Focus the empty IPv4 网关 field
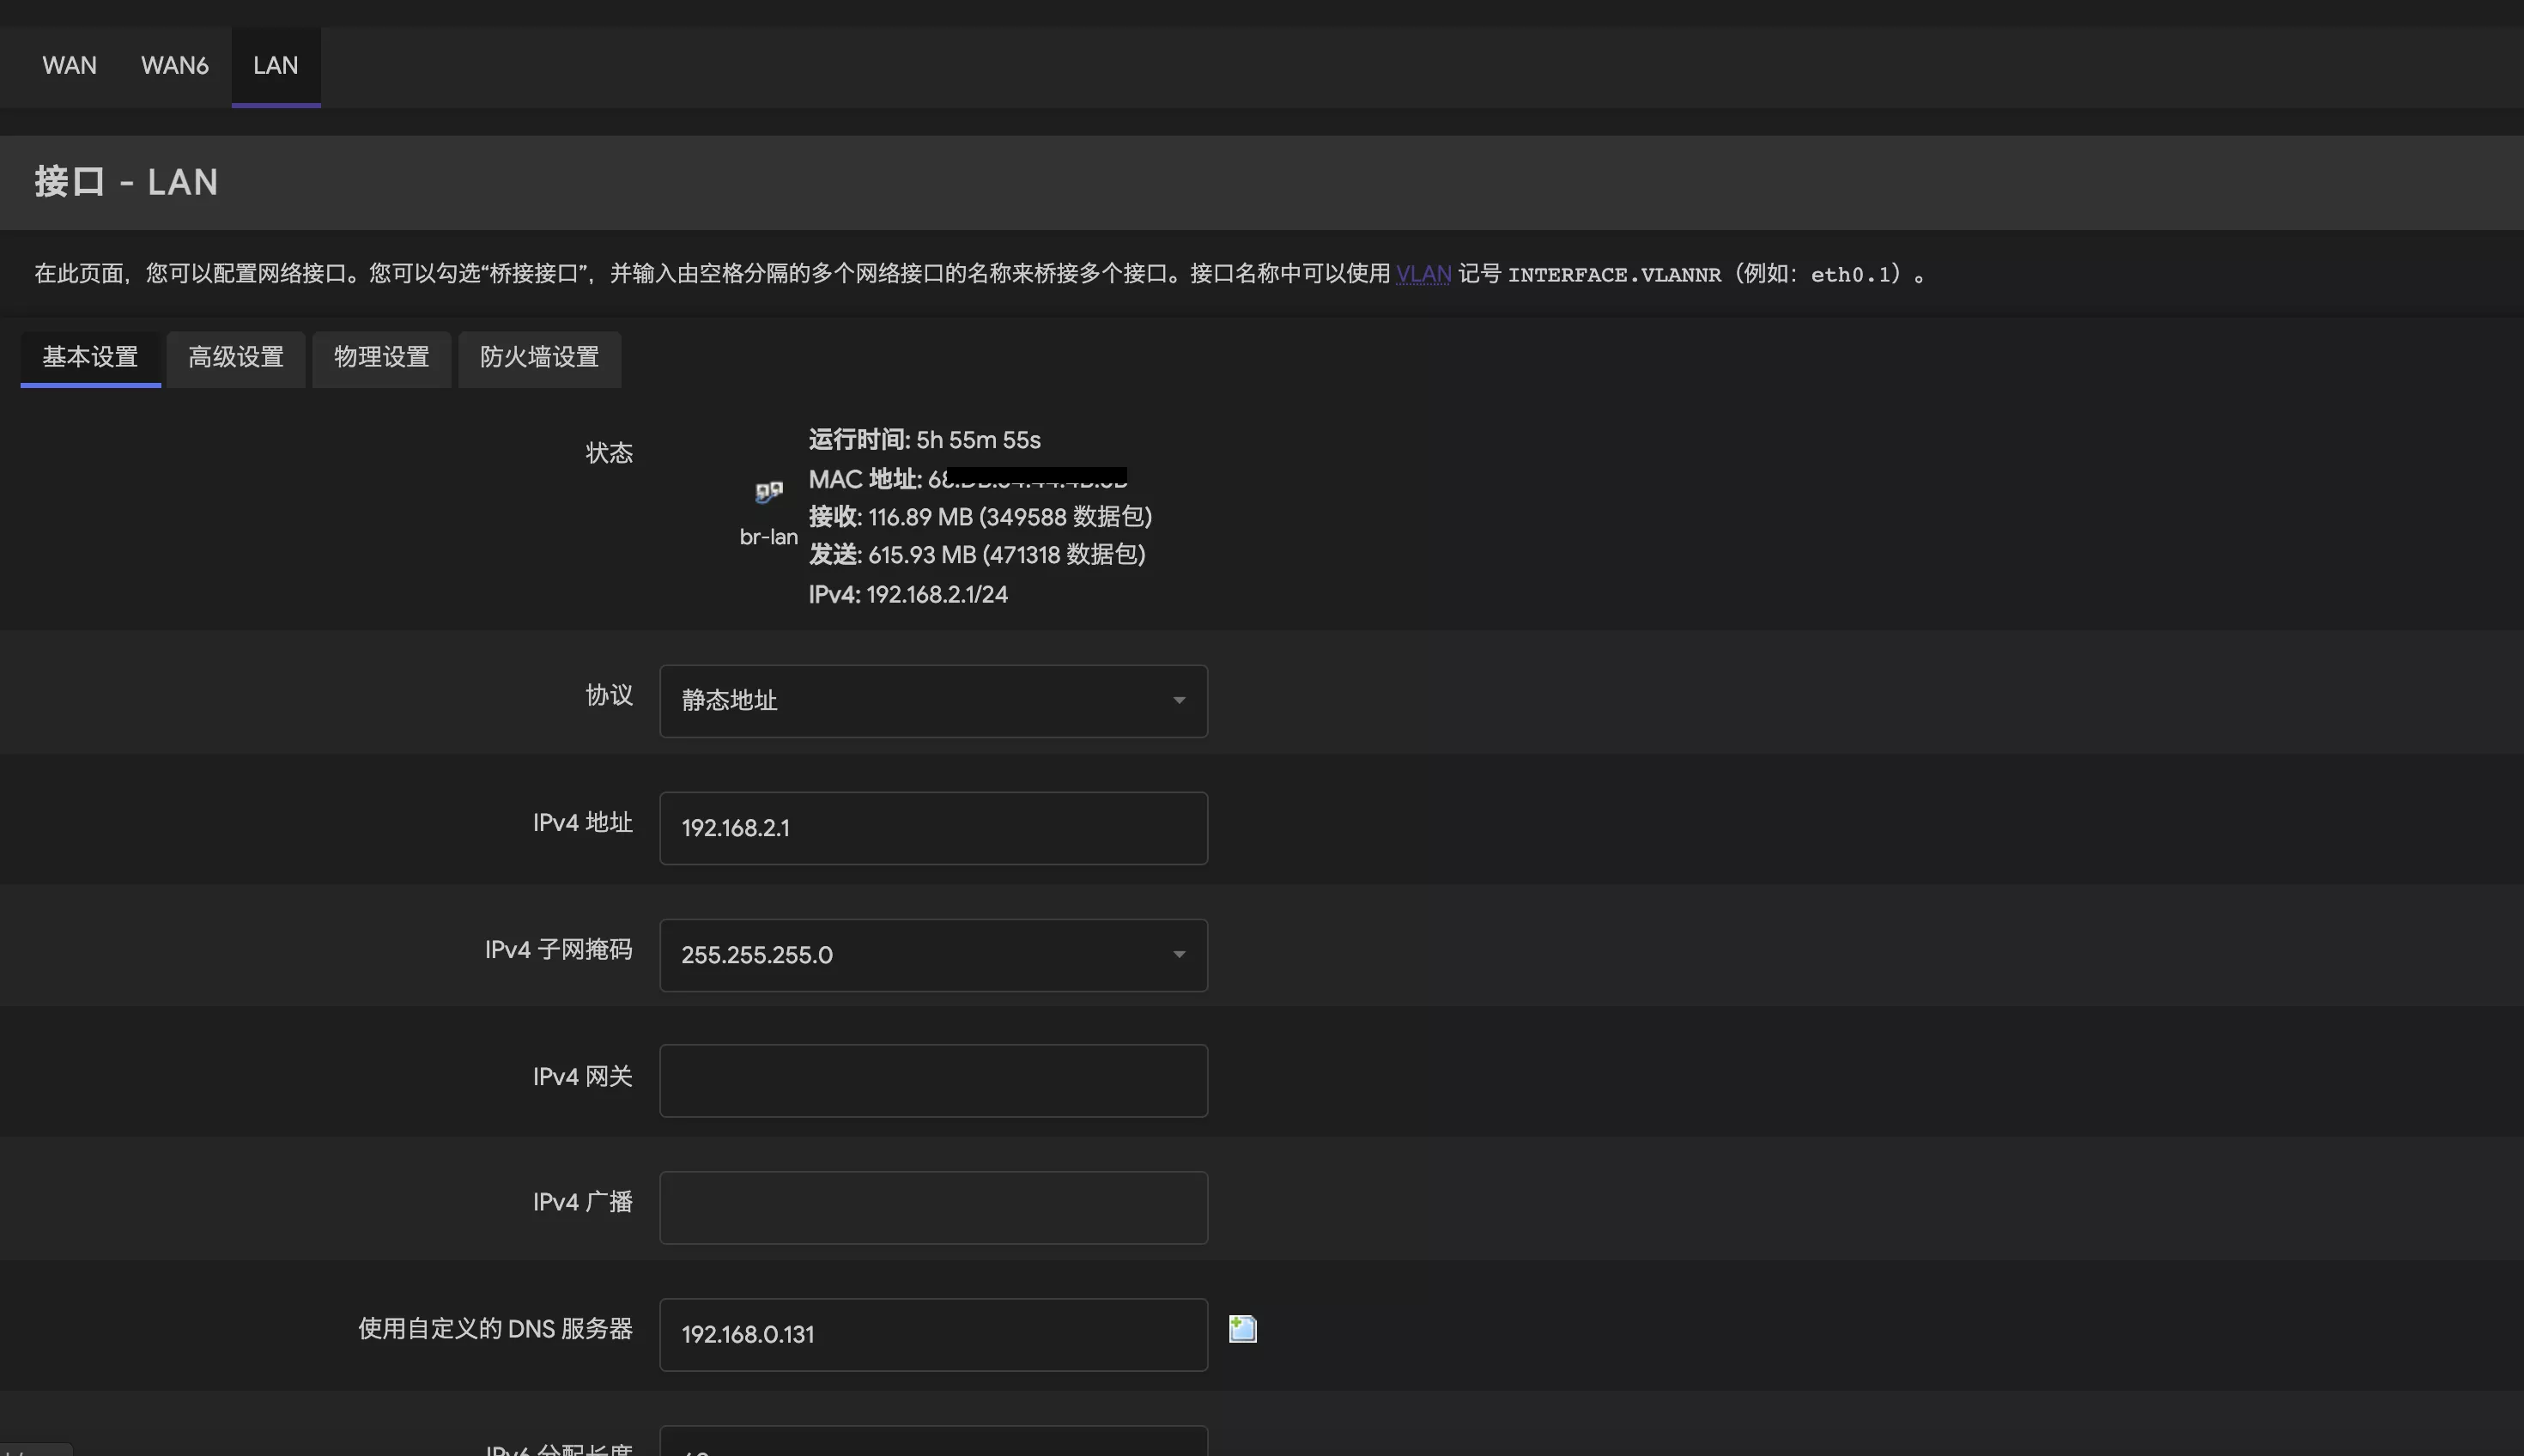 932,1080
